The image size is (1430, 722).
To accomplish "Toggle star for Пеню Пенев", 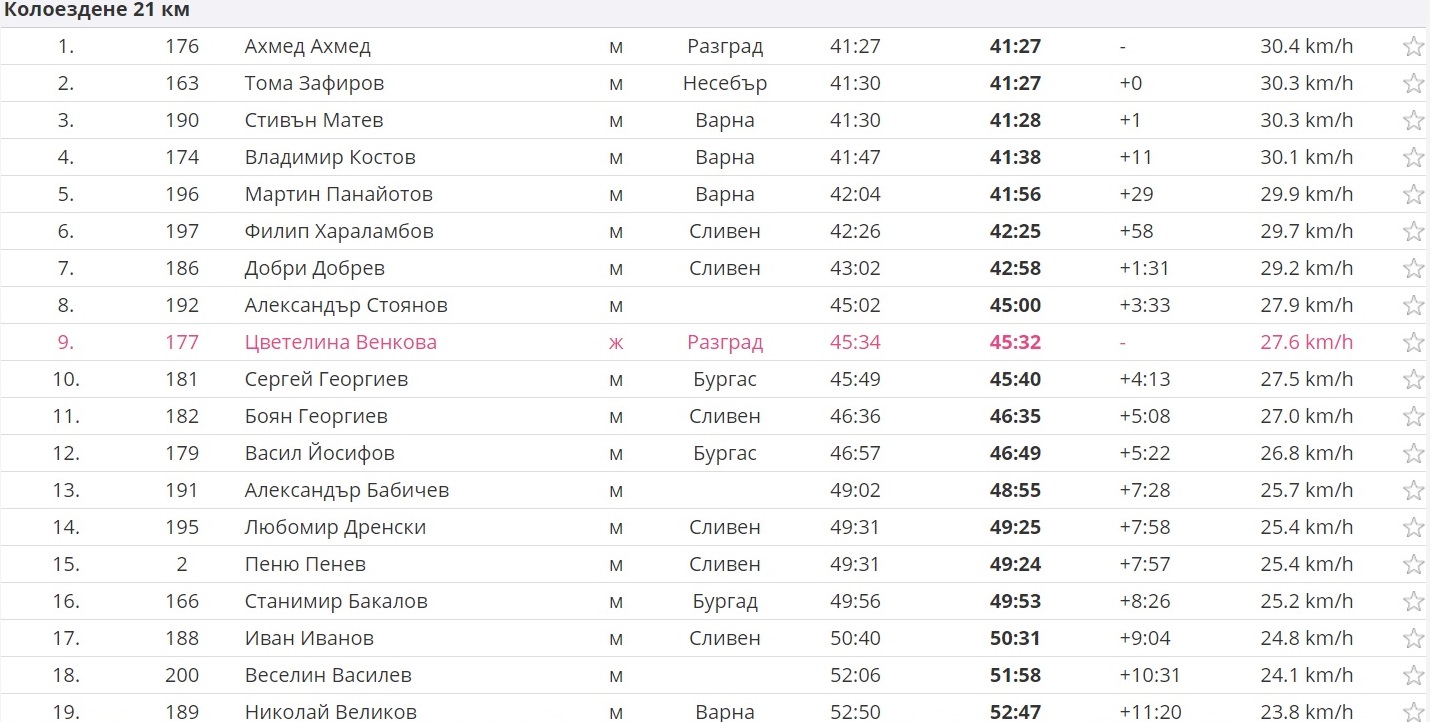I will click(x=1412, y=564).
